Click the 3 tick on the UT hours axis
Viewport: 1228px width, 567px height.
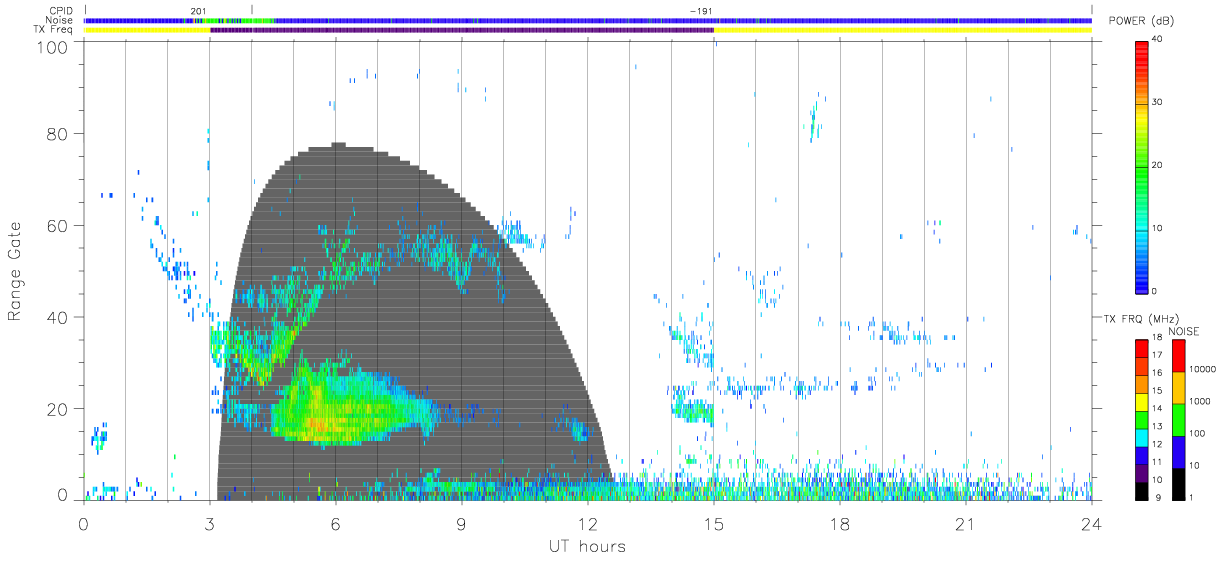click(x=209, y=524)
